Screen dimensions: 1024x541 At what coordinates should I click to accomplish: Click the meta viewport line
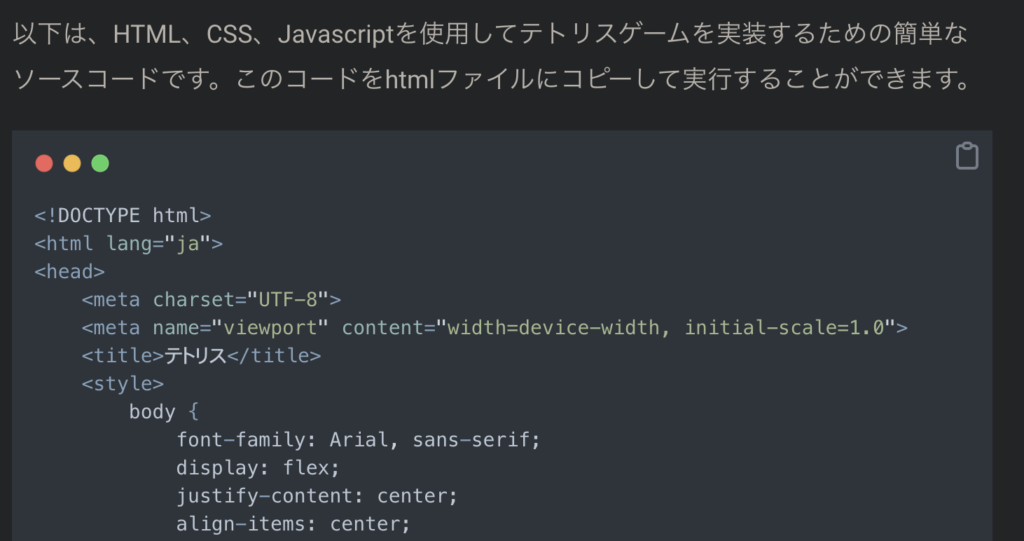(x=494, y=327)
